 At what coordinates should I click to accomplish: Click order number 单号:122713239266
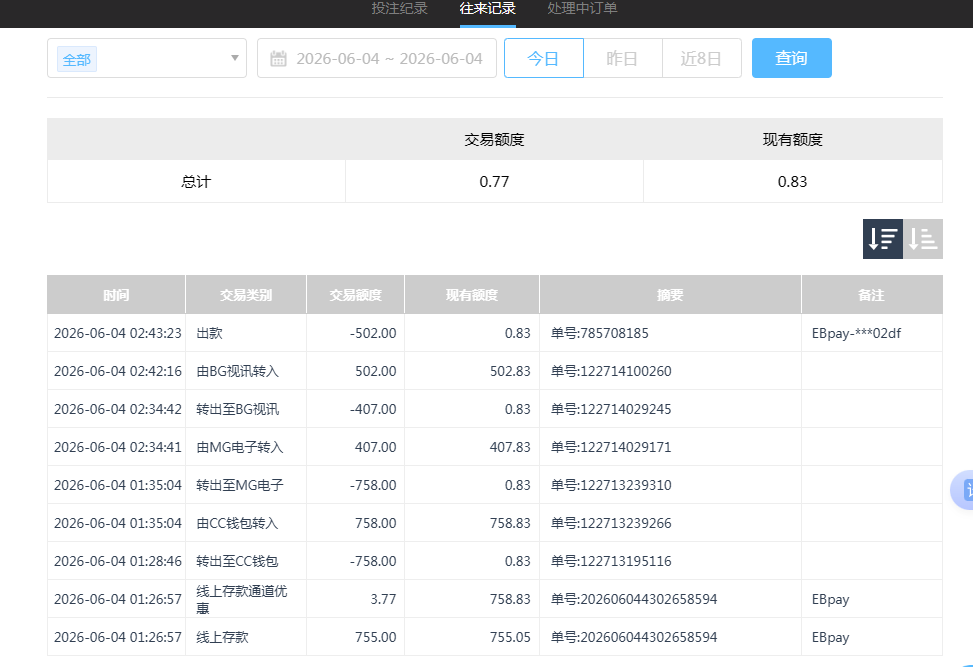(x=611, y=523)
